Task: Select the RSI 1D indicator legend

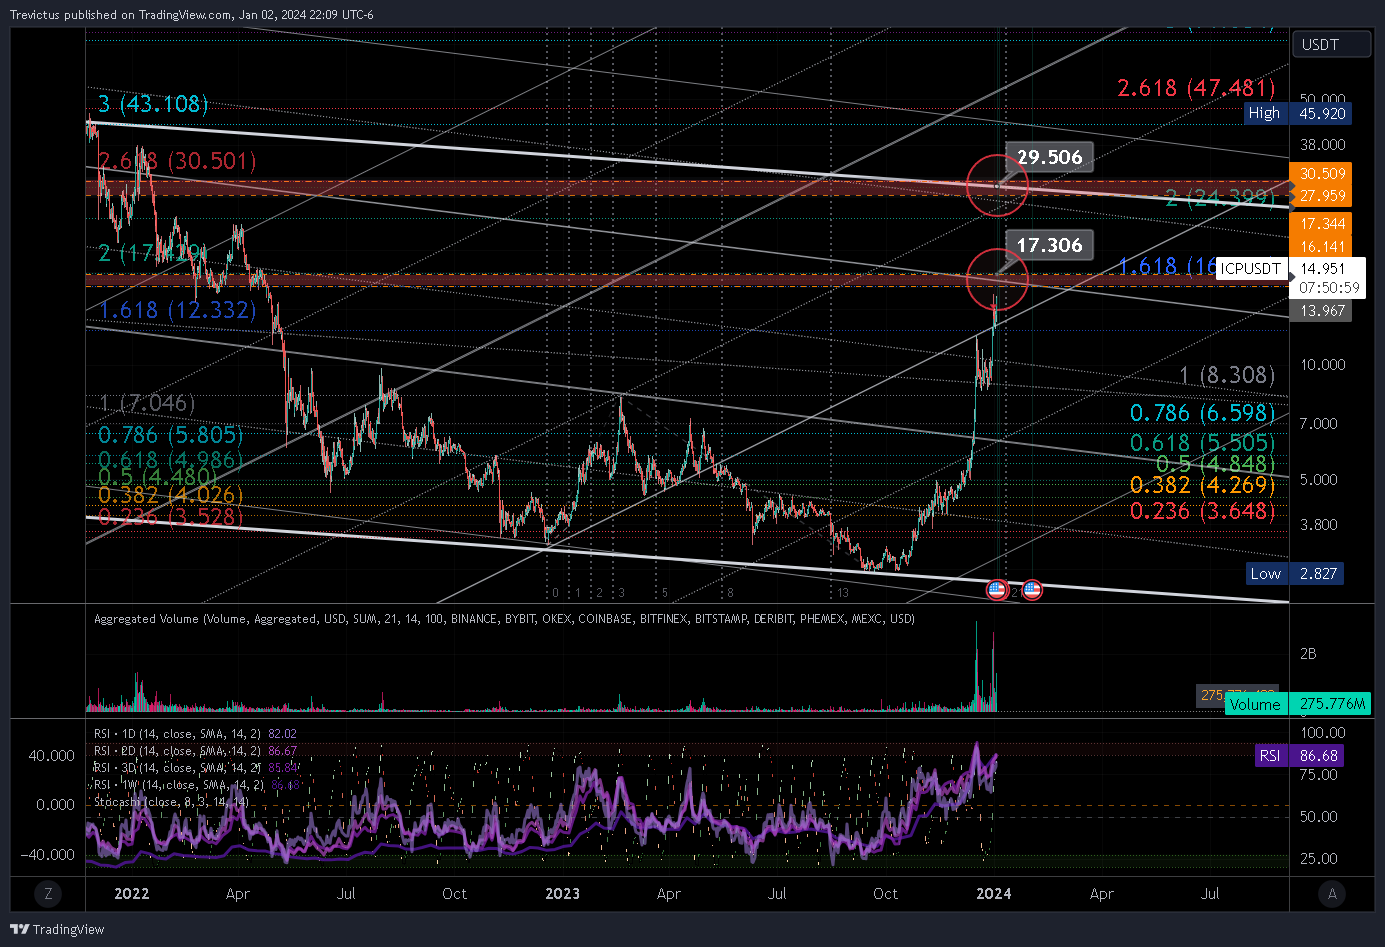Action: coord(195,734)
